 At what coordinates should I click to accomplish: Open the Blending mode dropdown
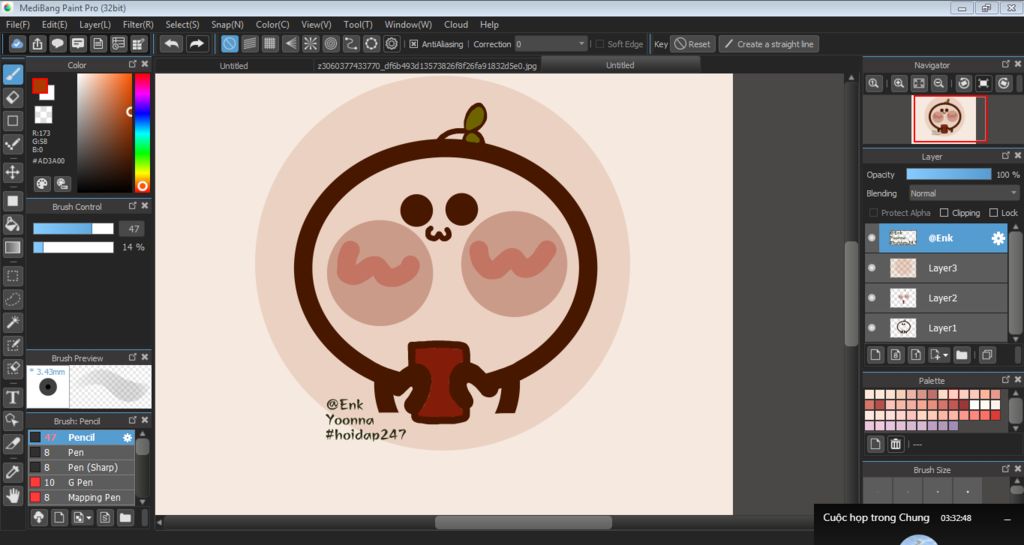coord(964,193)
